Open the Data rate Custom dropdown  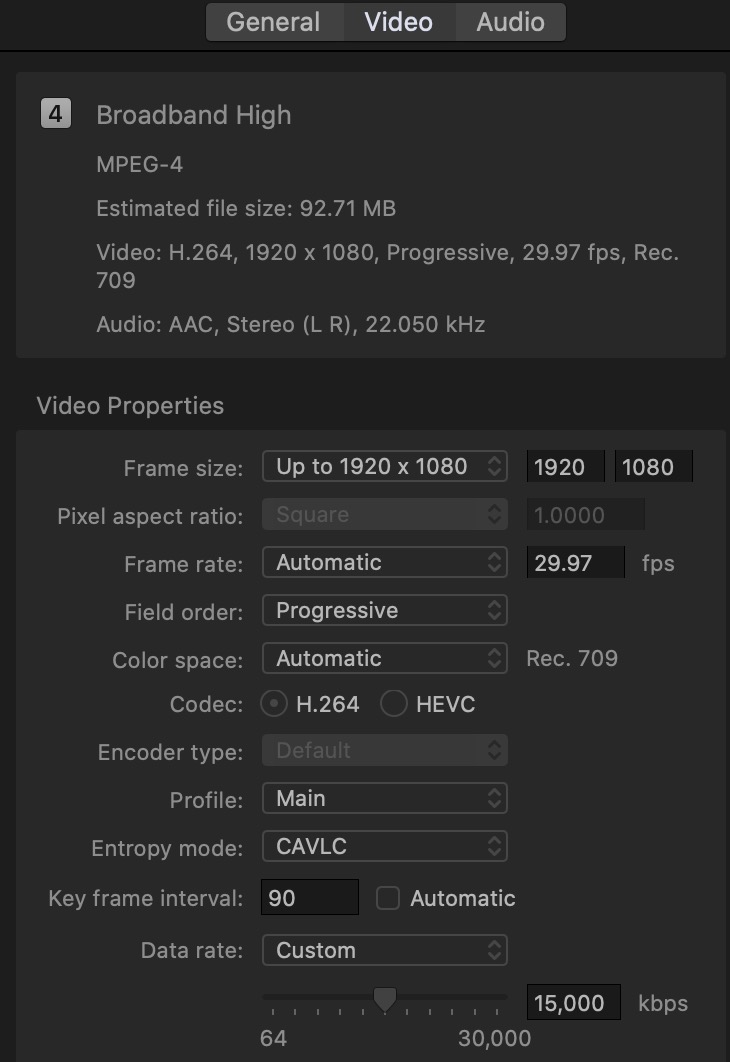pos(384,950)
